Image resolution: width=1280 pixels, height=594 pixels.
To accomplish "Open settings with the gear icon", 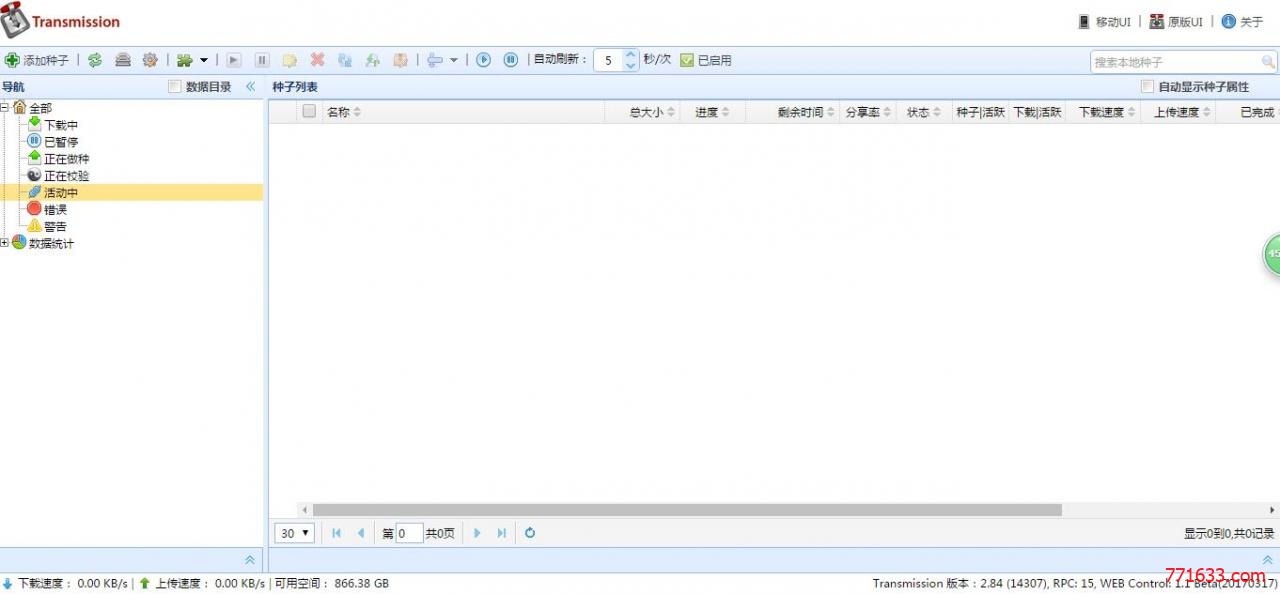I will [x=150, y=60].
